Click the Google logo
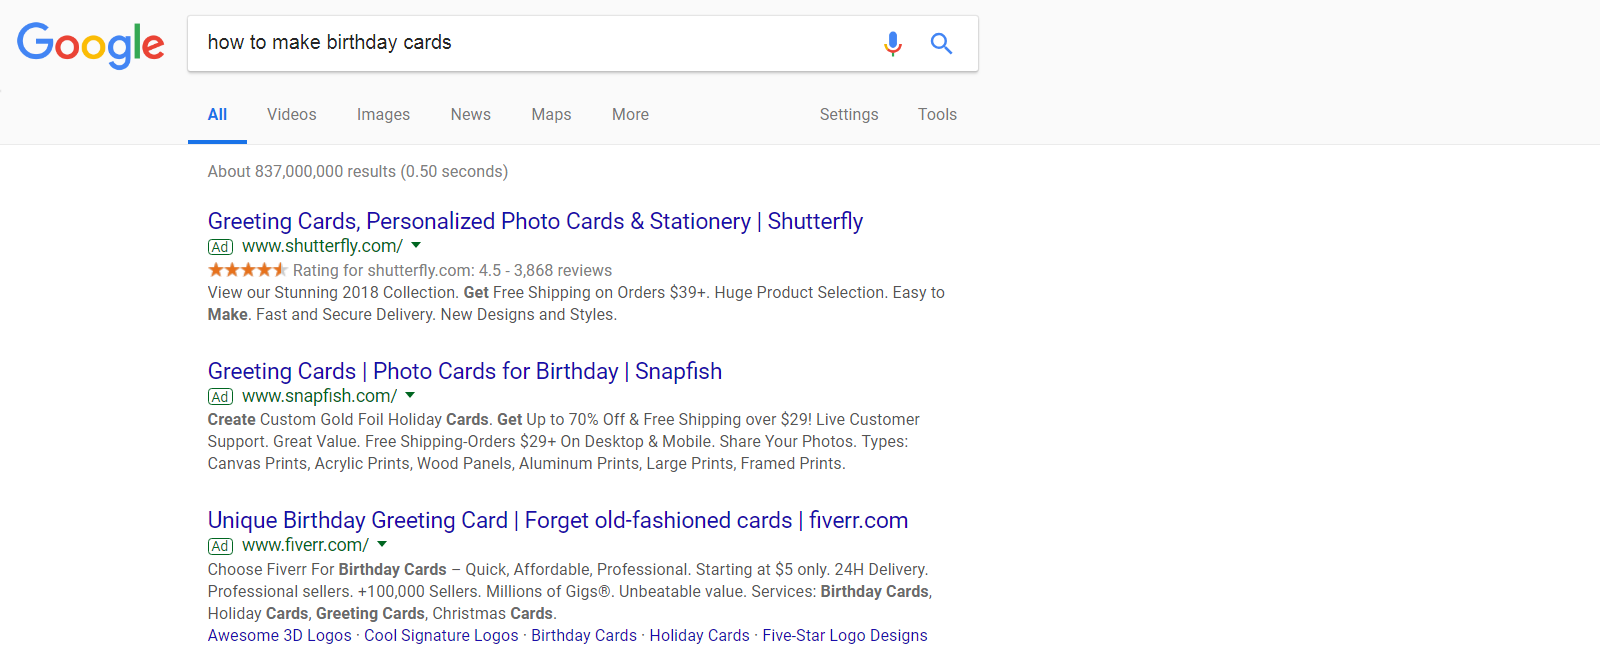 point(90,44)
